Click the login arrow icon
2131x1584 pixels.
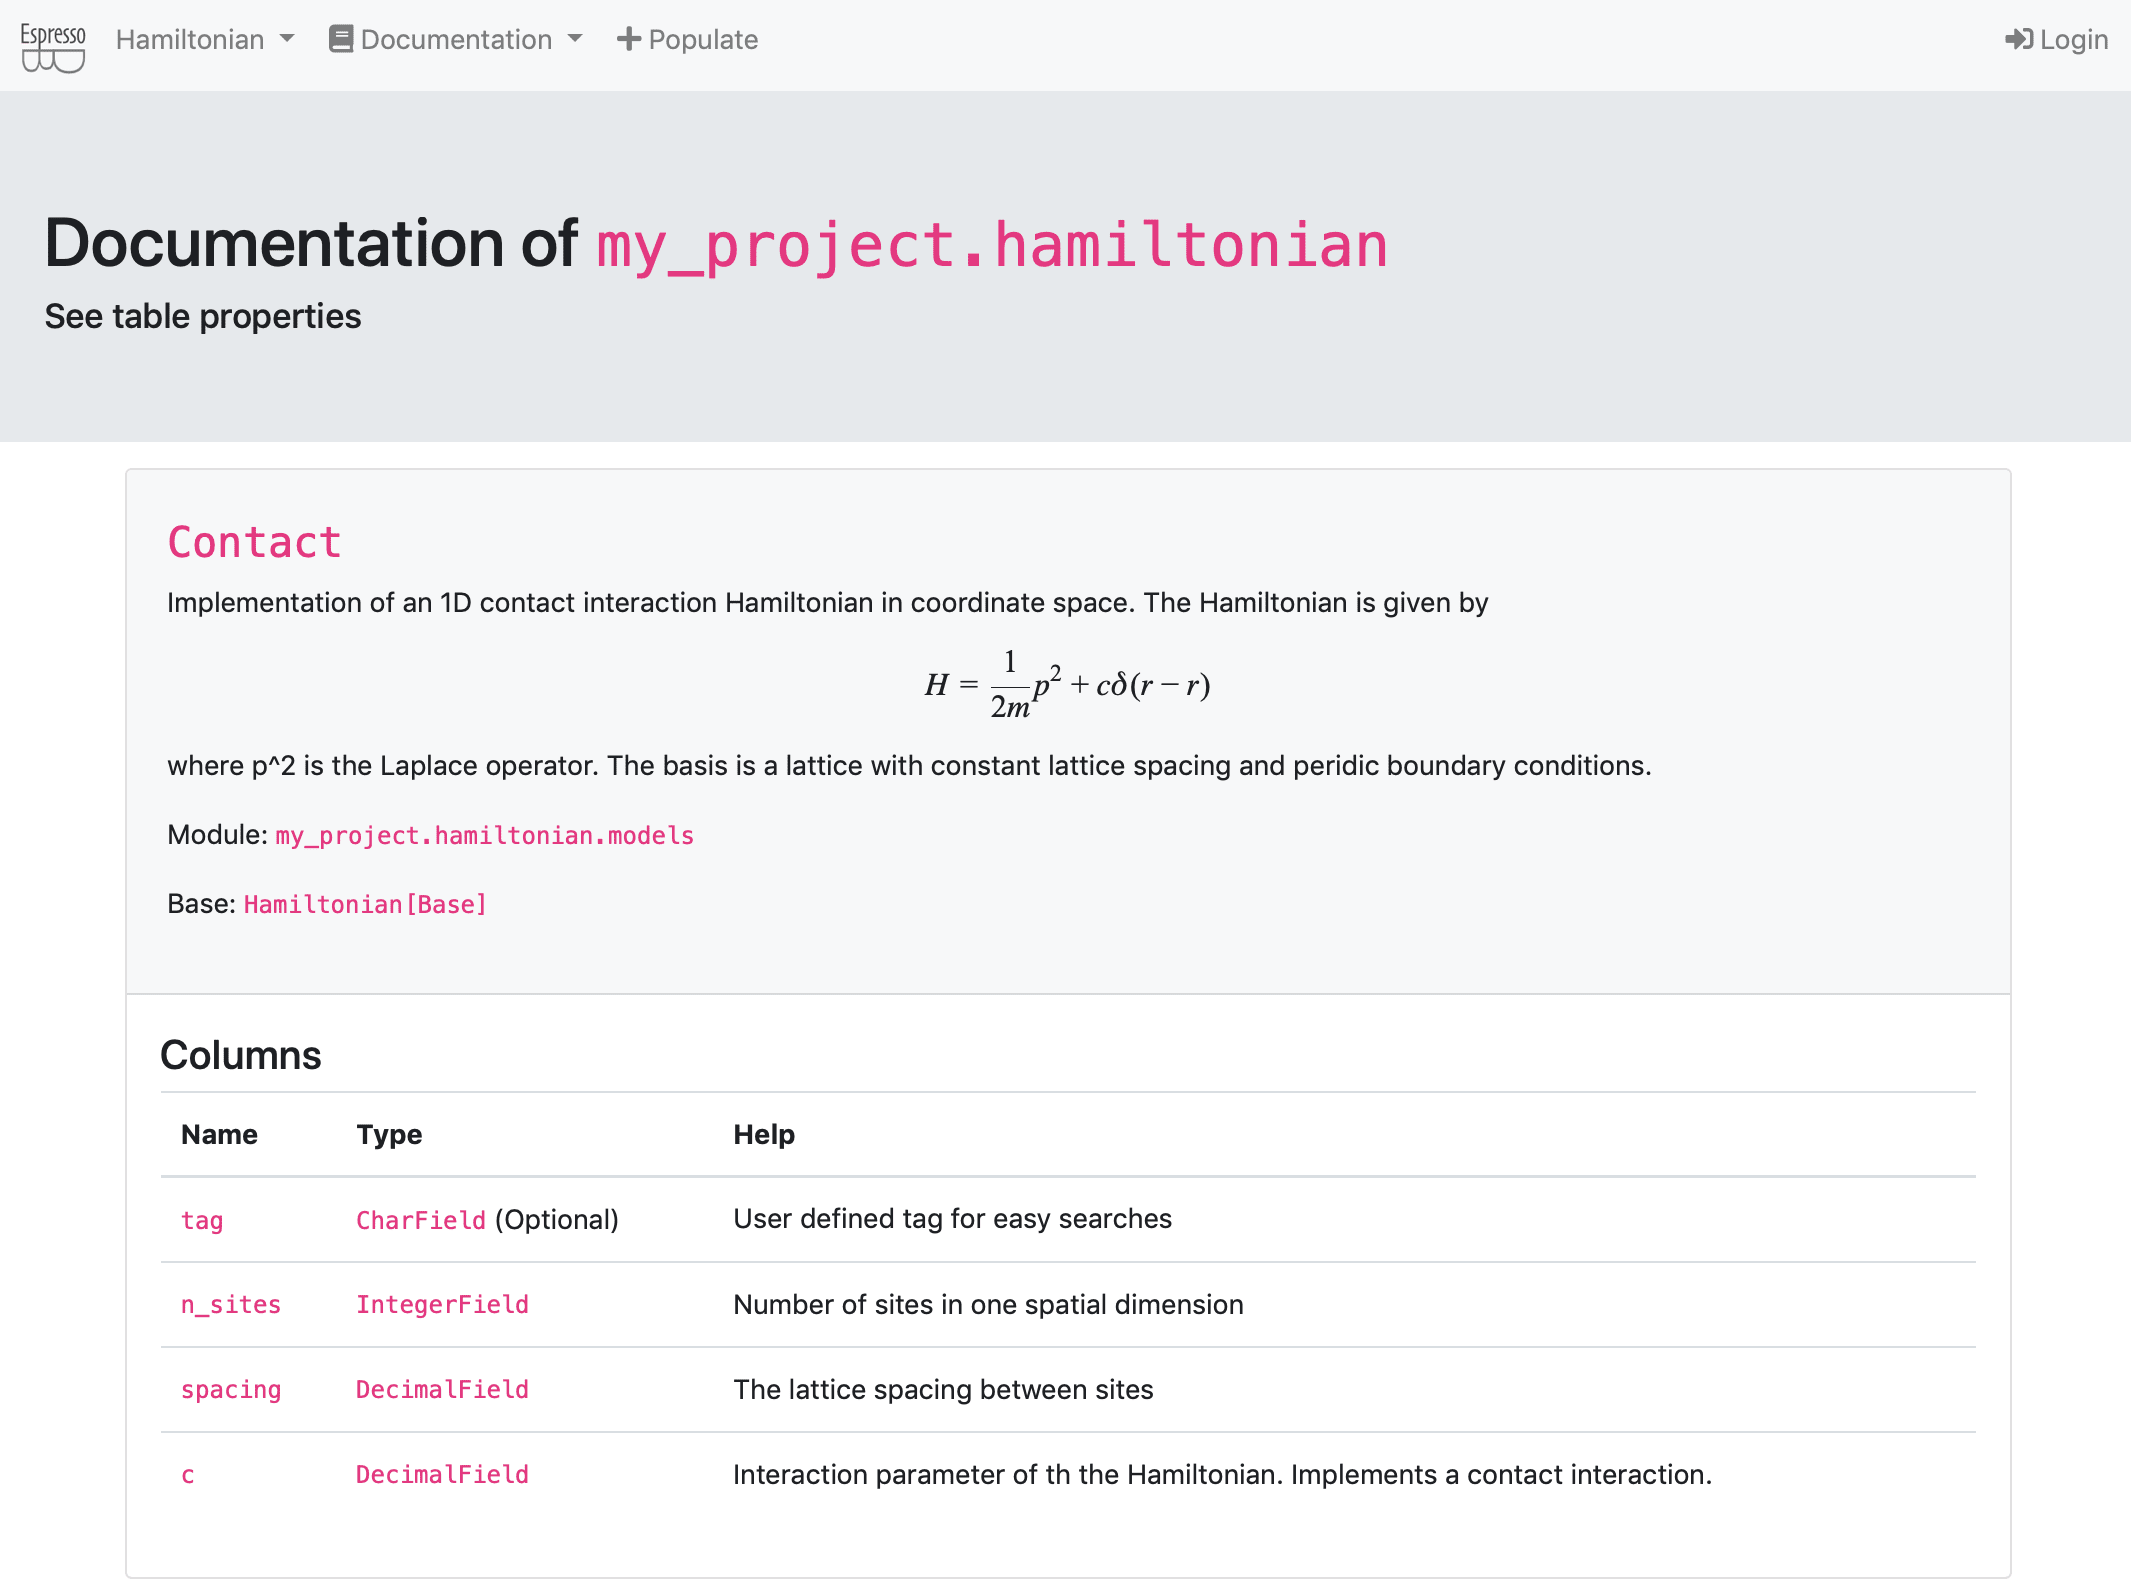pyautogui.click(x=2021, y=38)
